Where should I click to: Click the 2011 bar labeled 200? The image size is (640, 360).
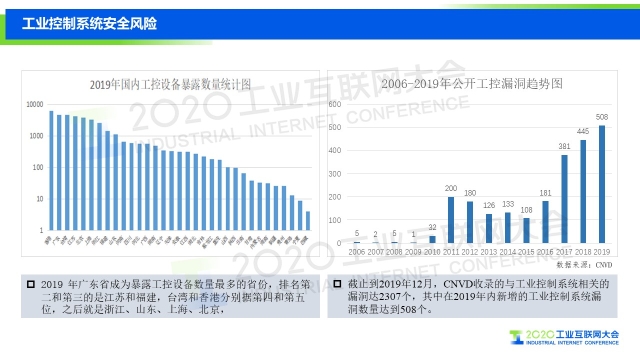(451, 220)
